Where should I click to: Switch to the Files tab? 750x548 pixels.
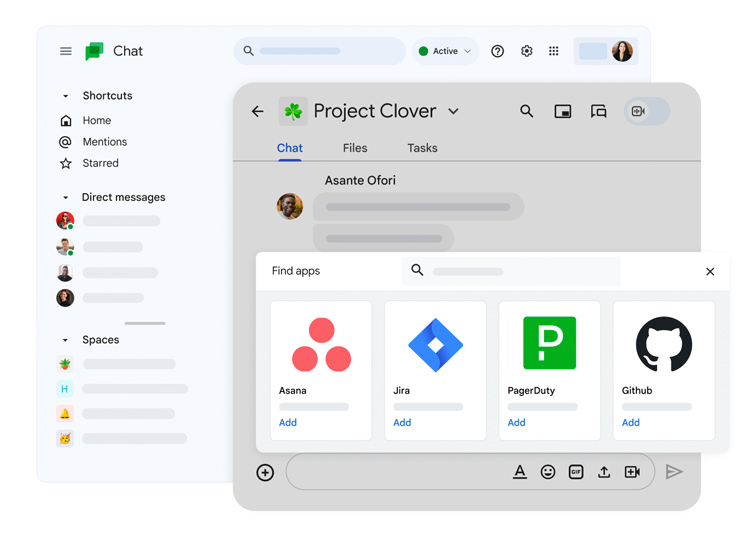355,148
